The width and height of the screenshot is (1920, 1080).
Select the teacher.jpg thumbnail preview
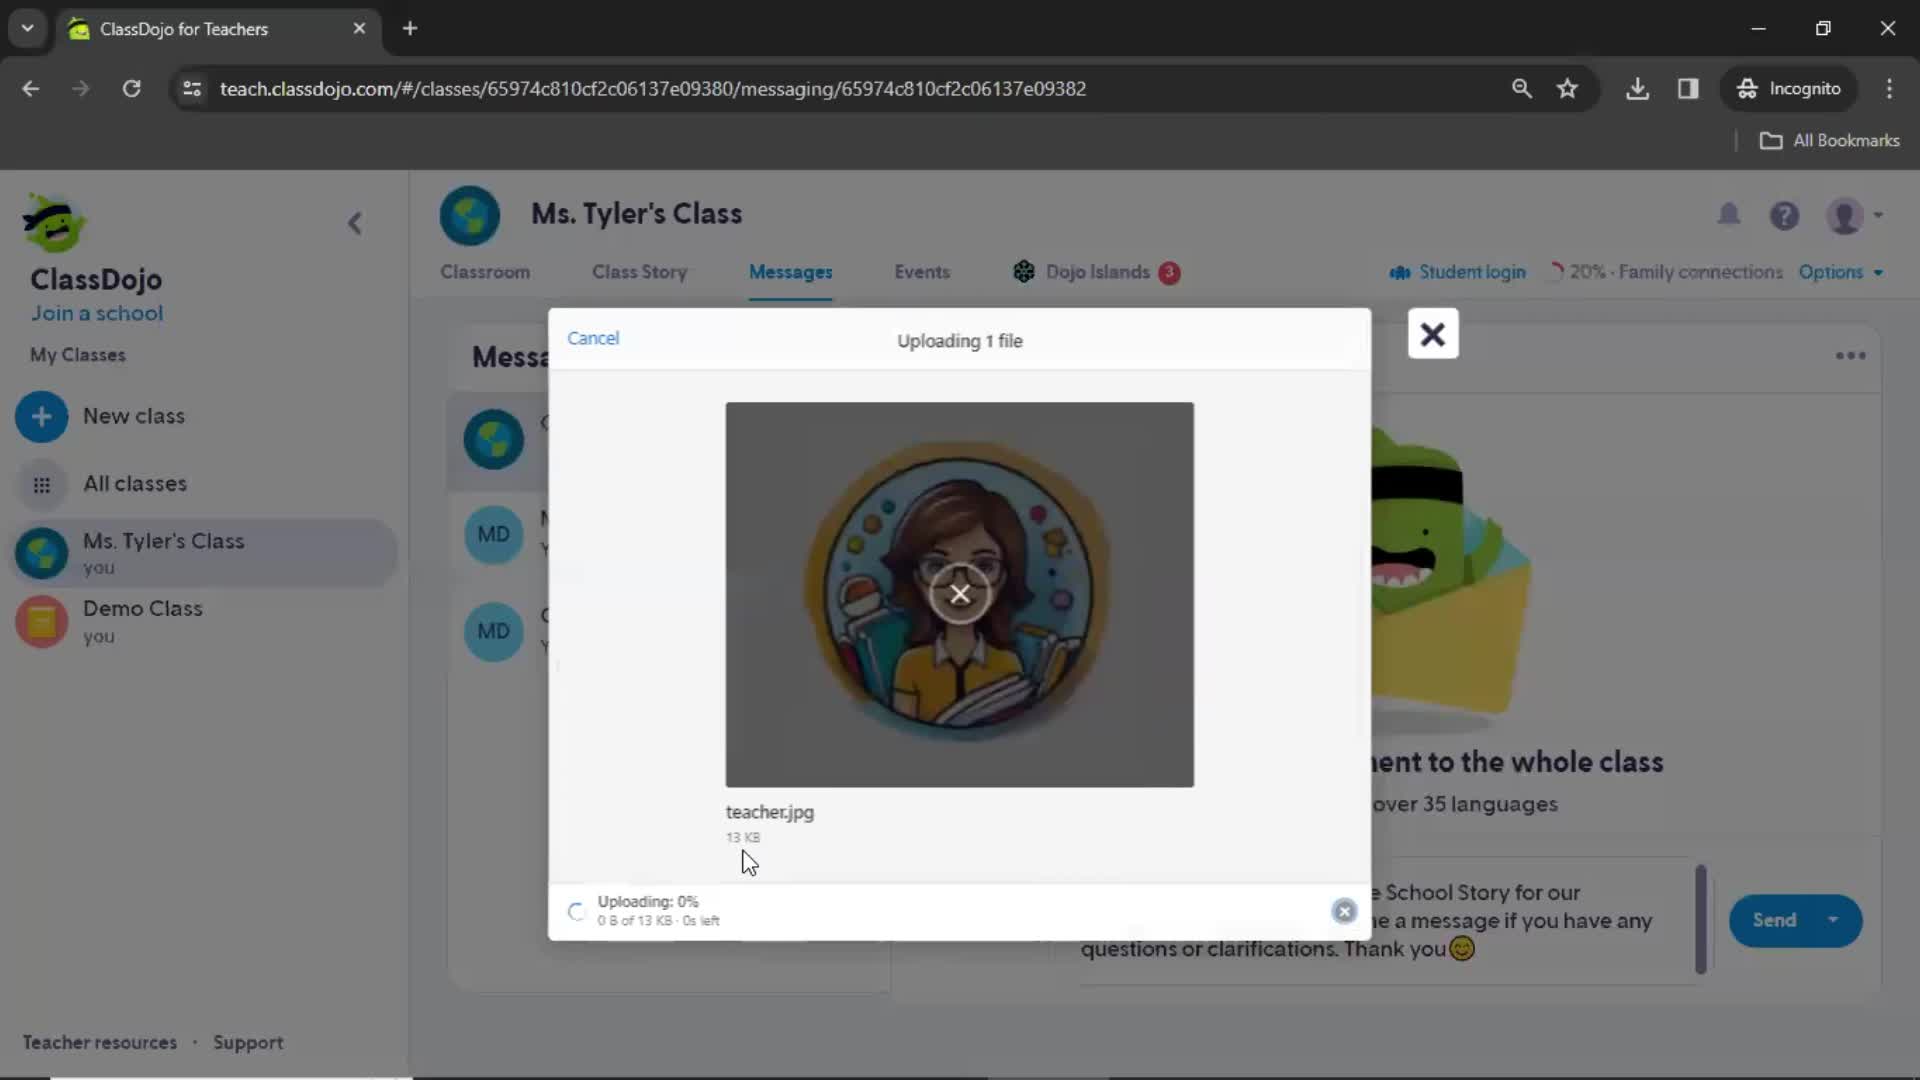pos(960,593)
